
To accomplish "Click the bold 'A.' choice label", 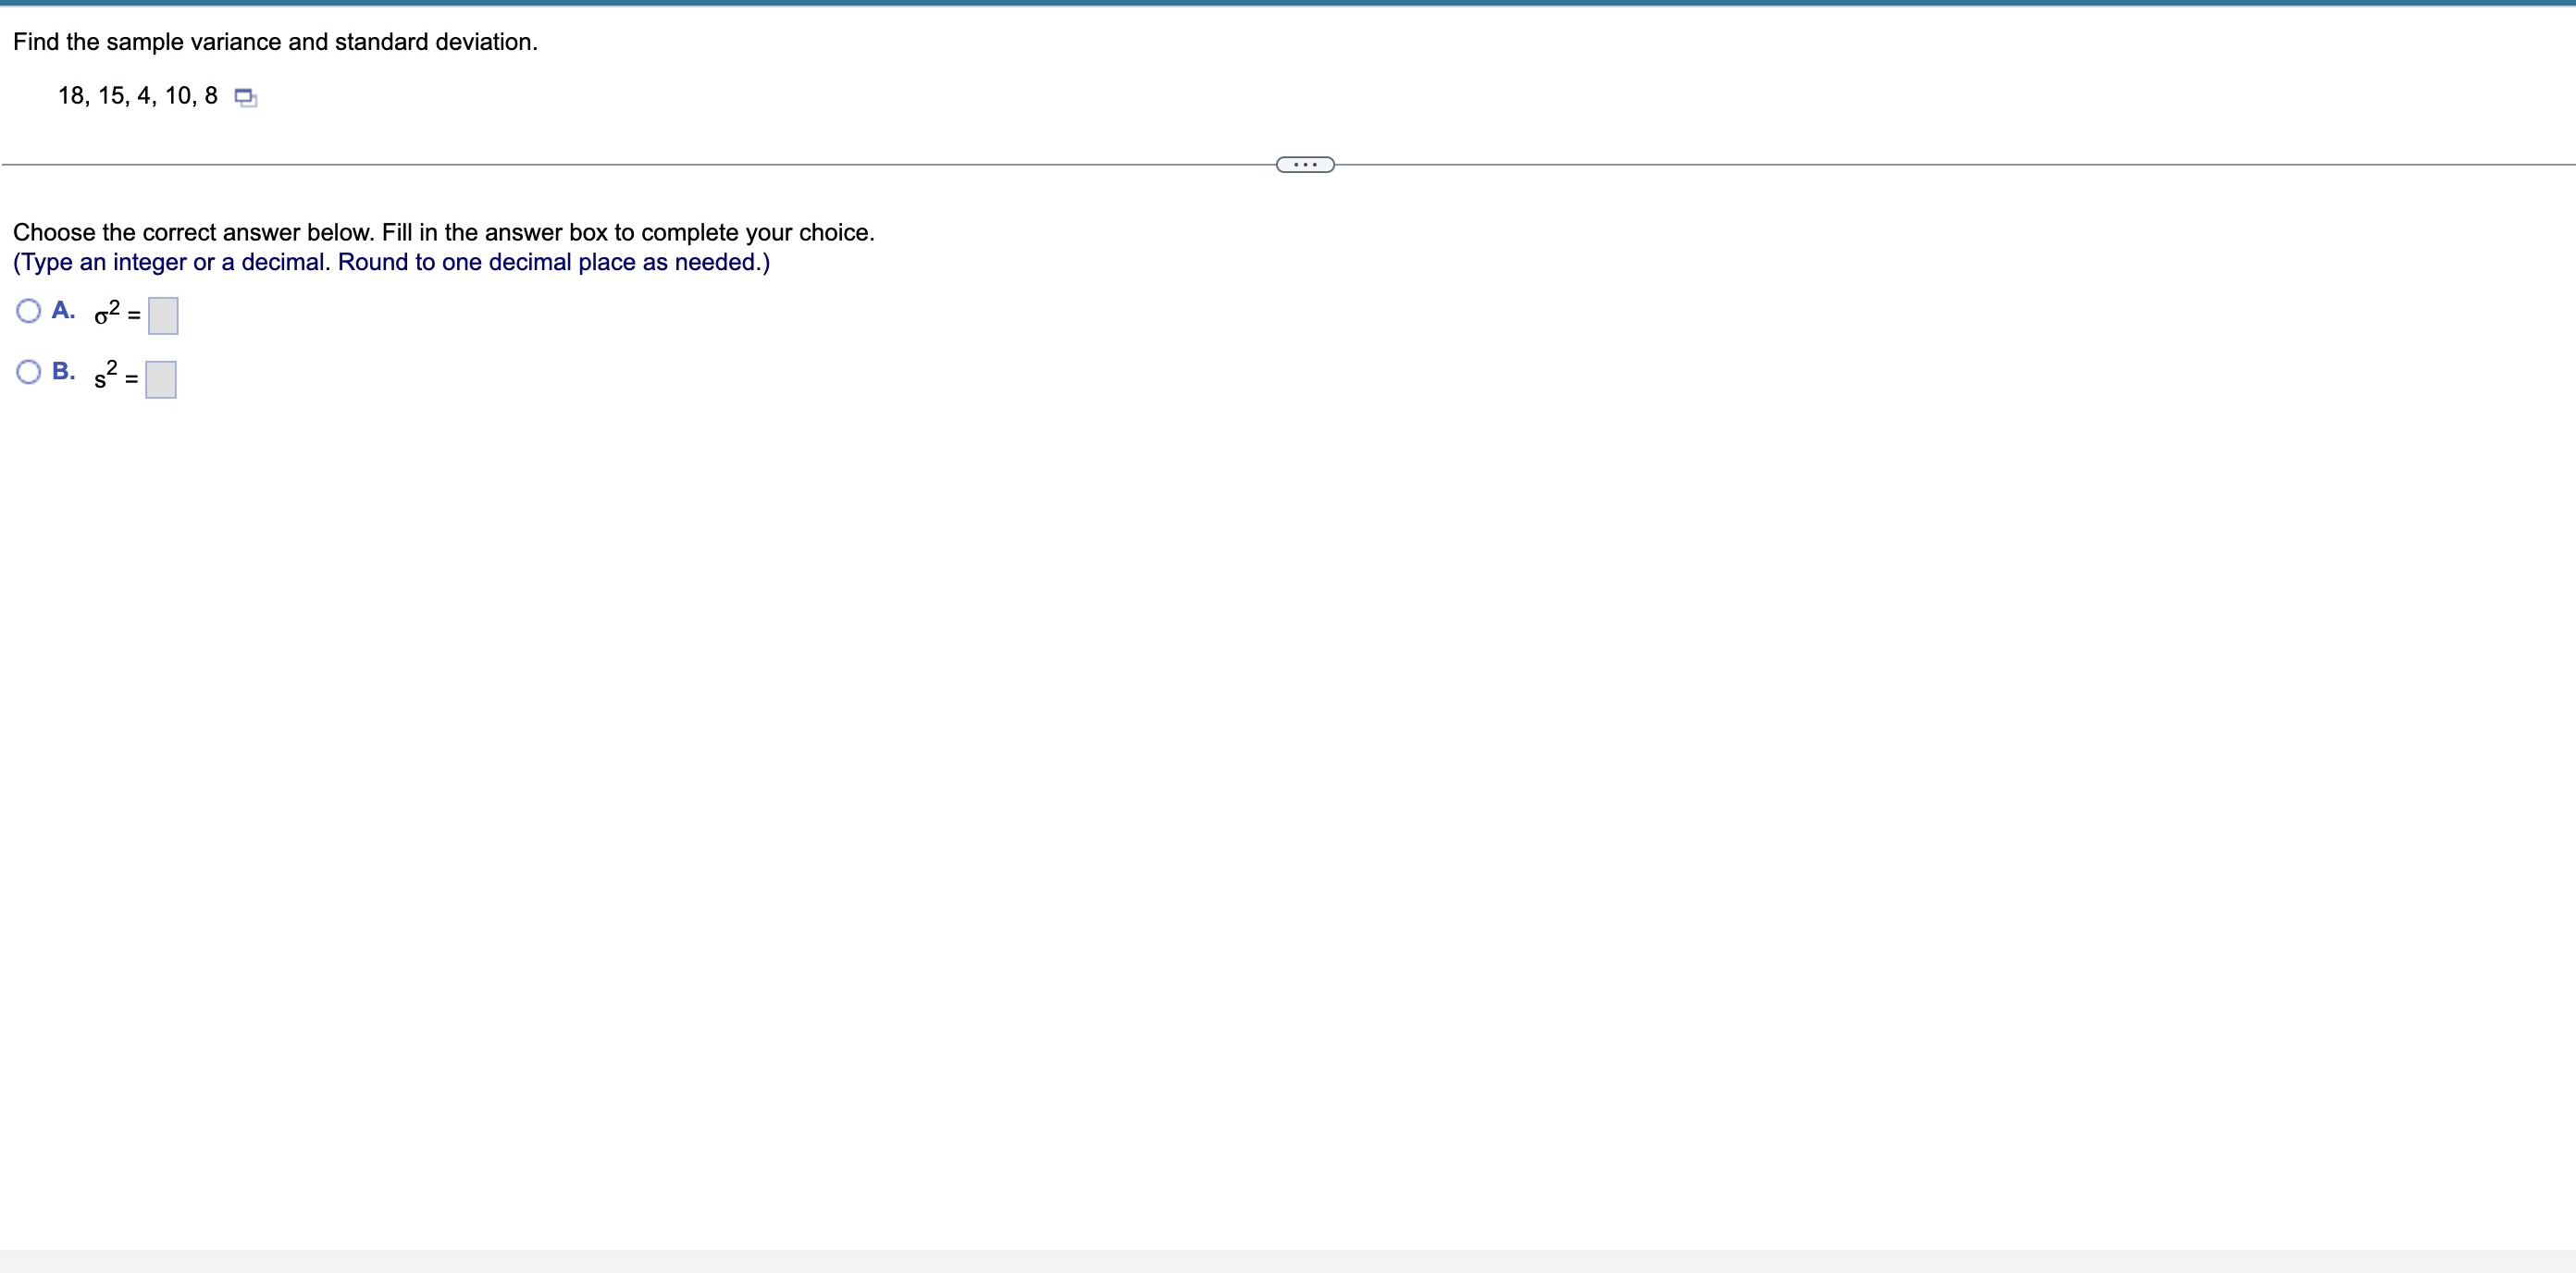I will (x=63, y=310).
